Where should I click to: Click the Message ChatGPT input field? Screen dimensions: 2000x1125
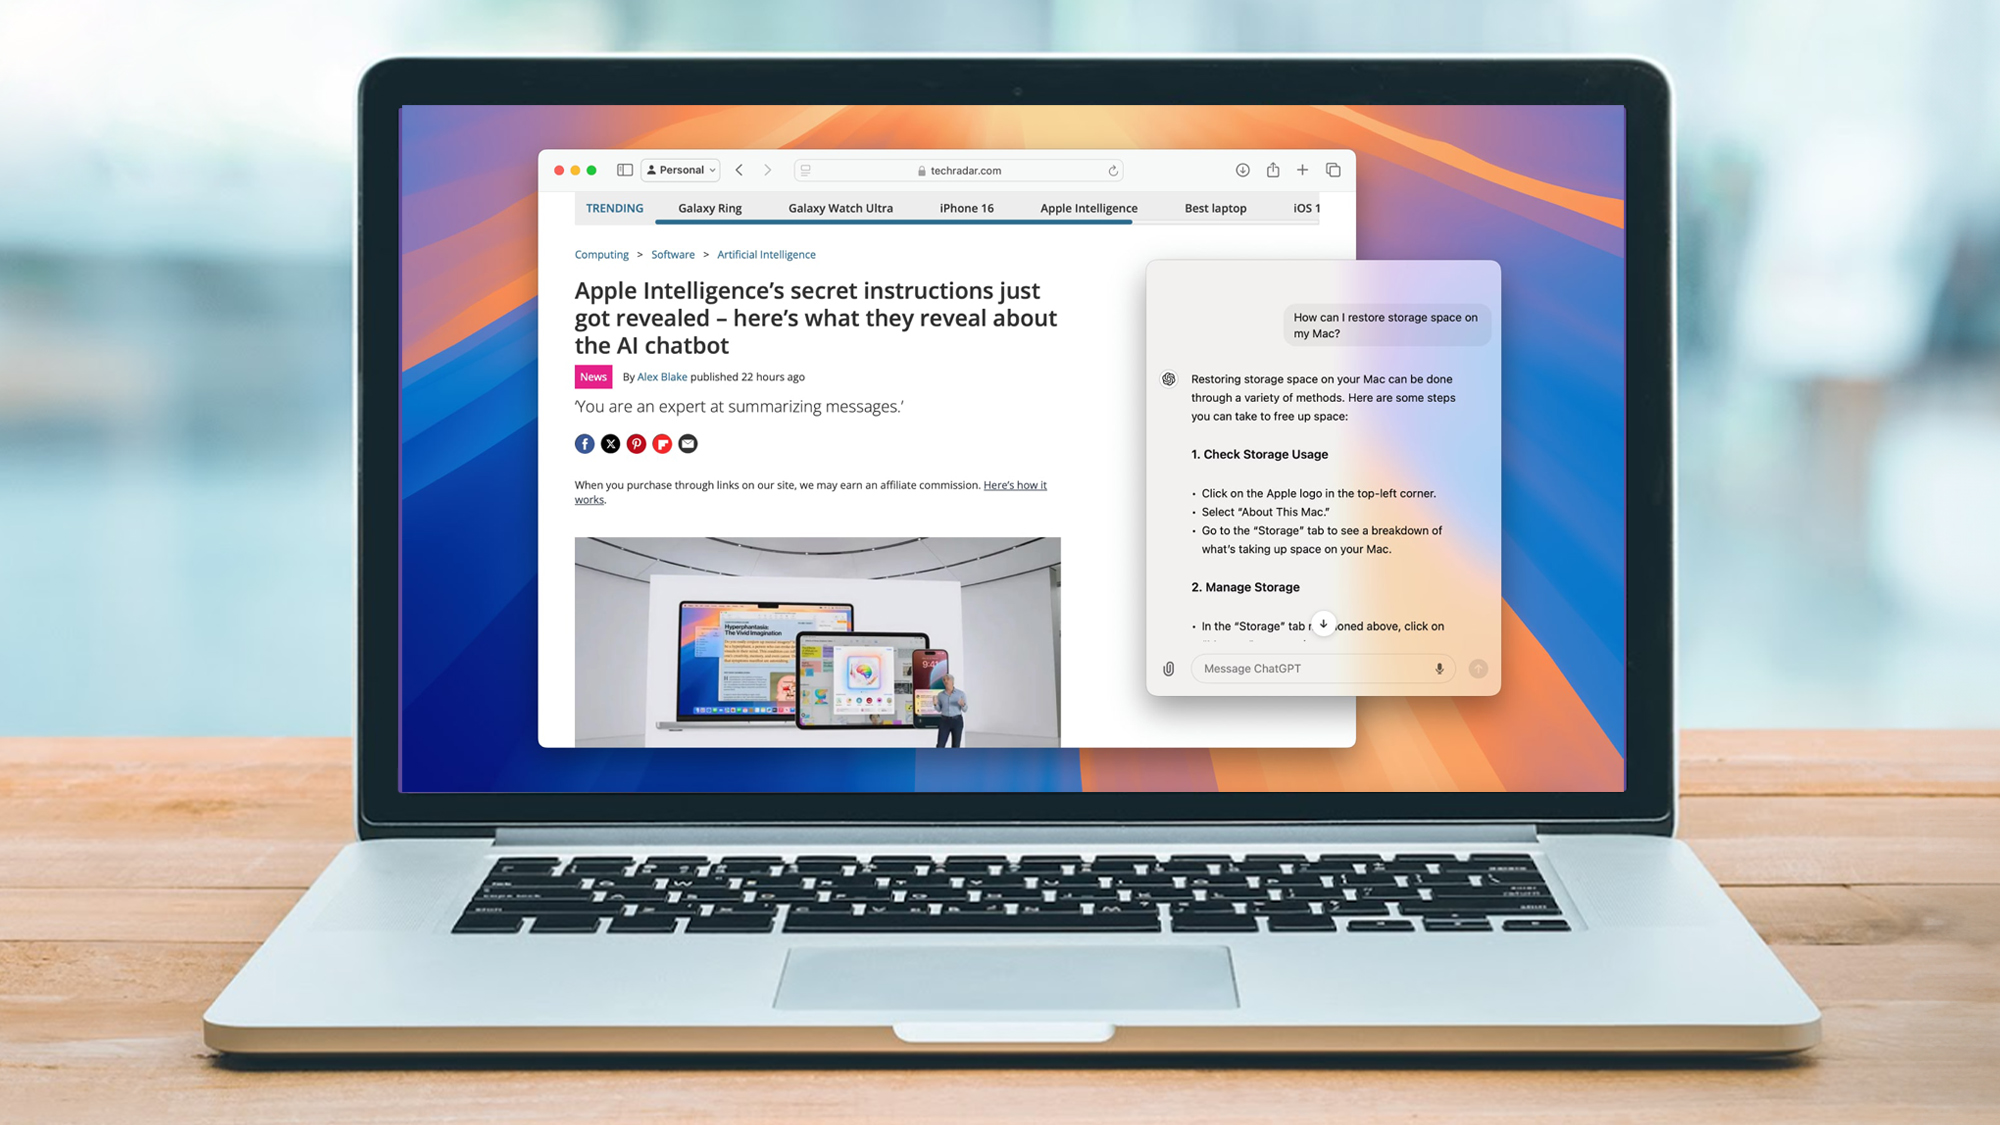pos(1312,668)
